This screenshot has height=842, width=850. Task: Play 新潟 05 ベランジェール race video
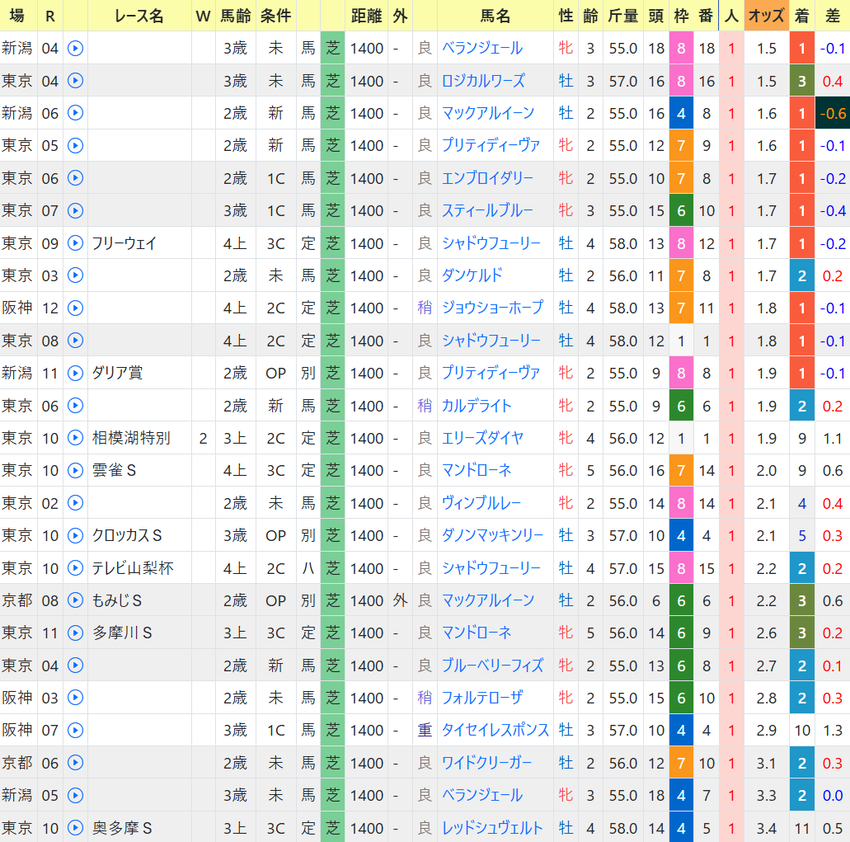75,795
